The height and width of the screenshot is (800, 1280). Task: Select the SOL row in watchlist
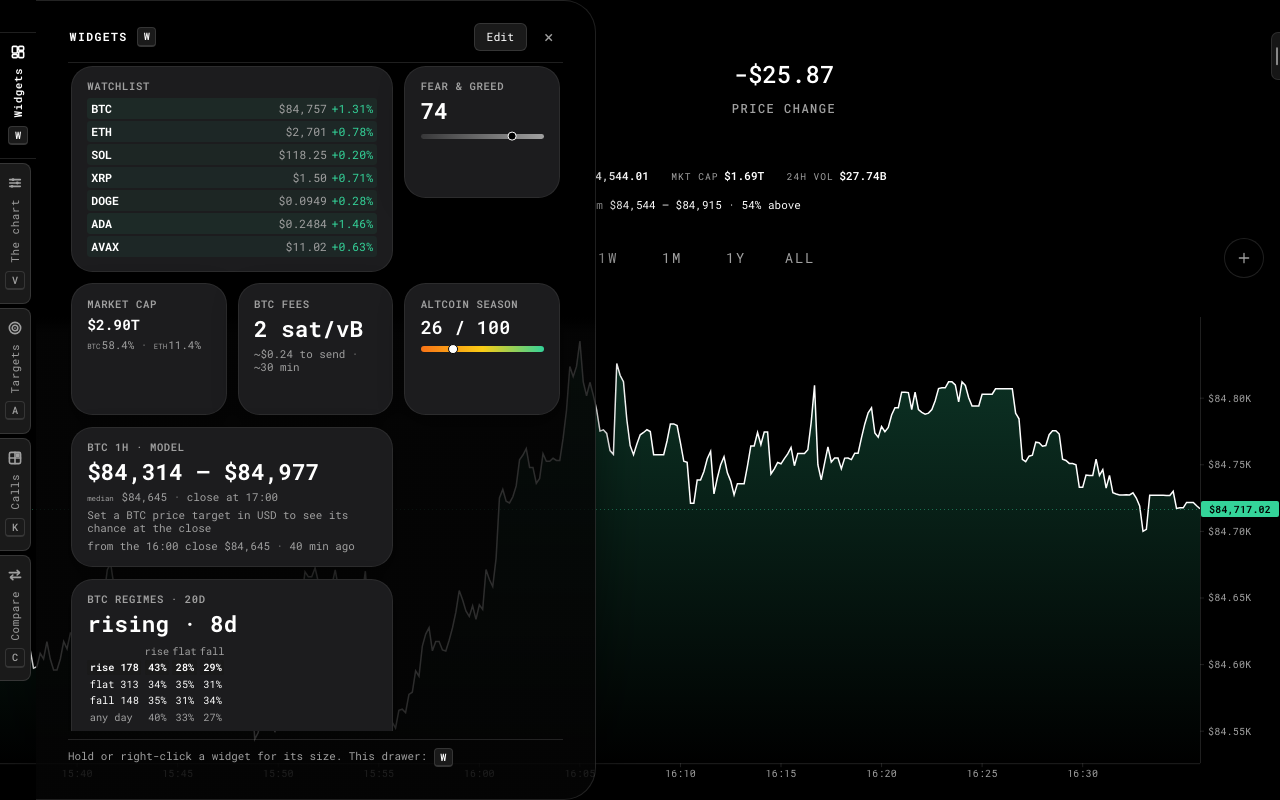click(x=232, y=155)
